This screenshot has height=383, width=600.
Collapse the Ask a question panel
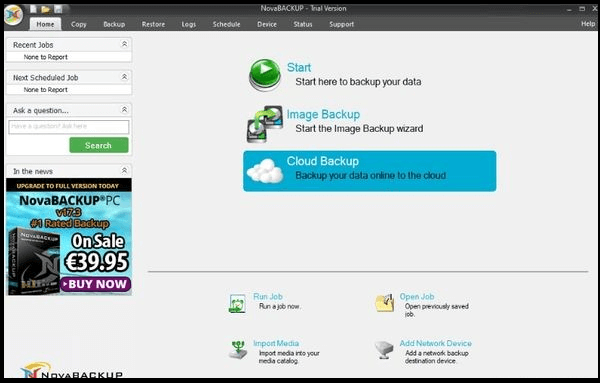[124, 110]
